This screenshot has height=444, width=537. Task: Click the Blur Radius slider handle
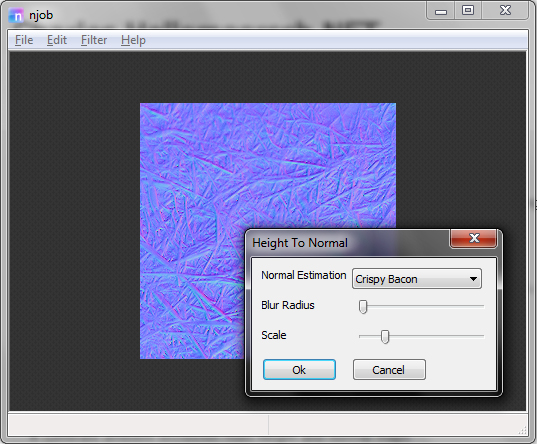point(363,307)
